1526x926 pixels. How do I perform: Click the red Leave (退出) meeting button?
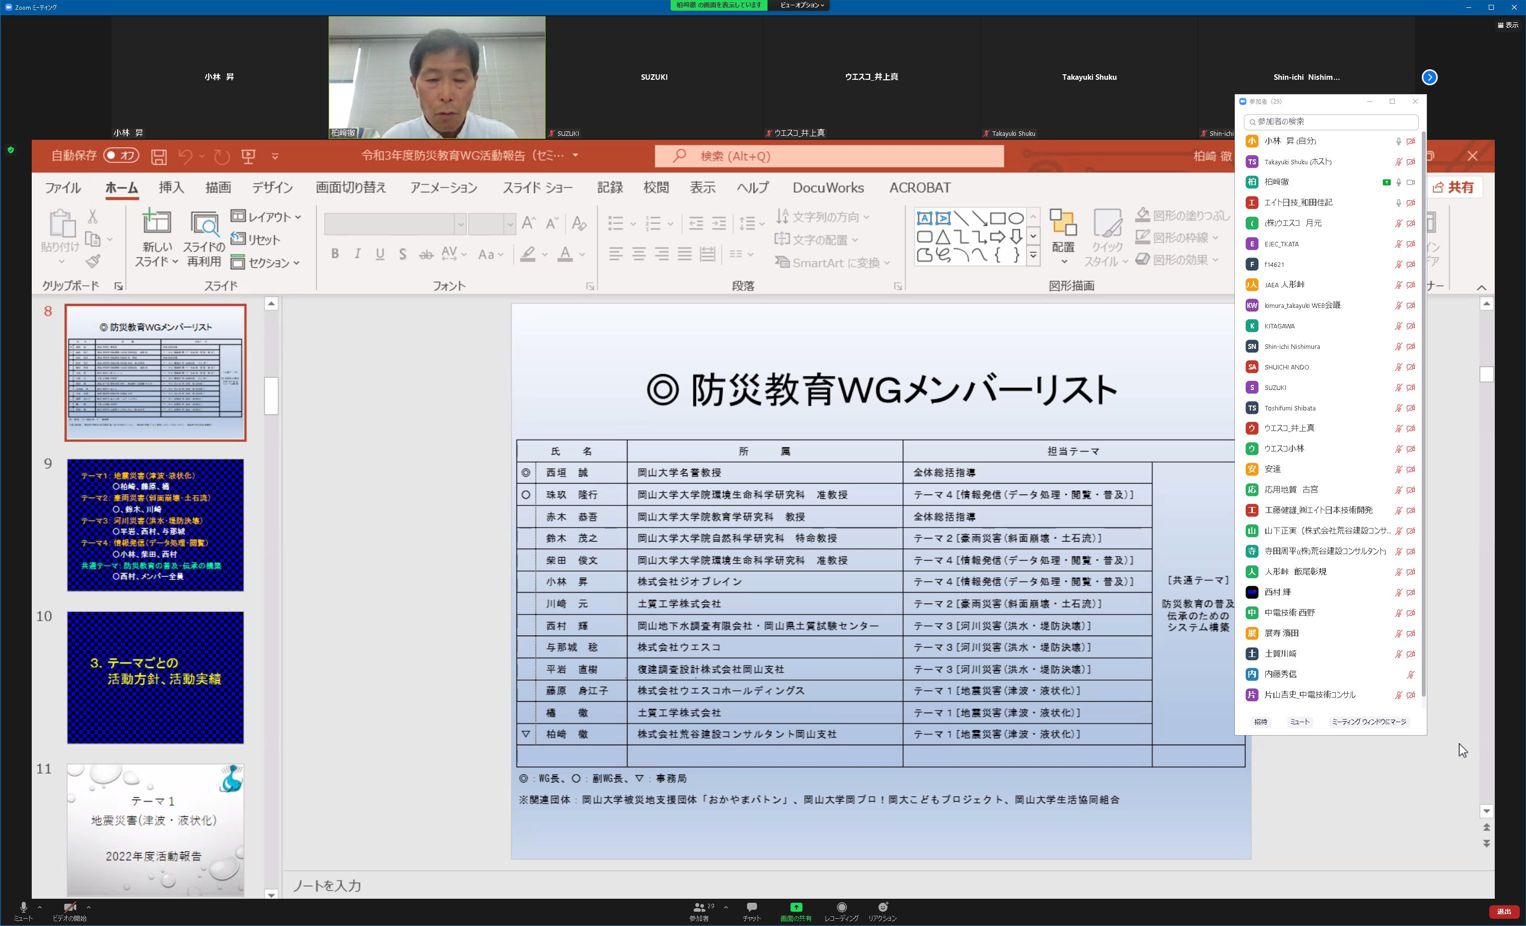1503,911
